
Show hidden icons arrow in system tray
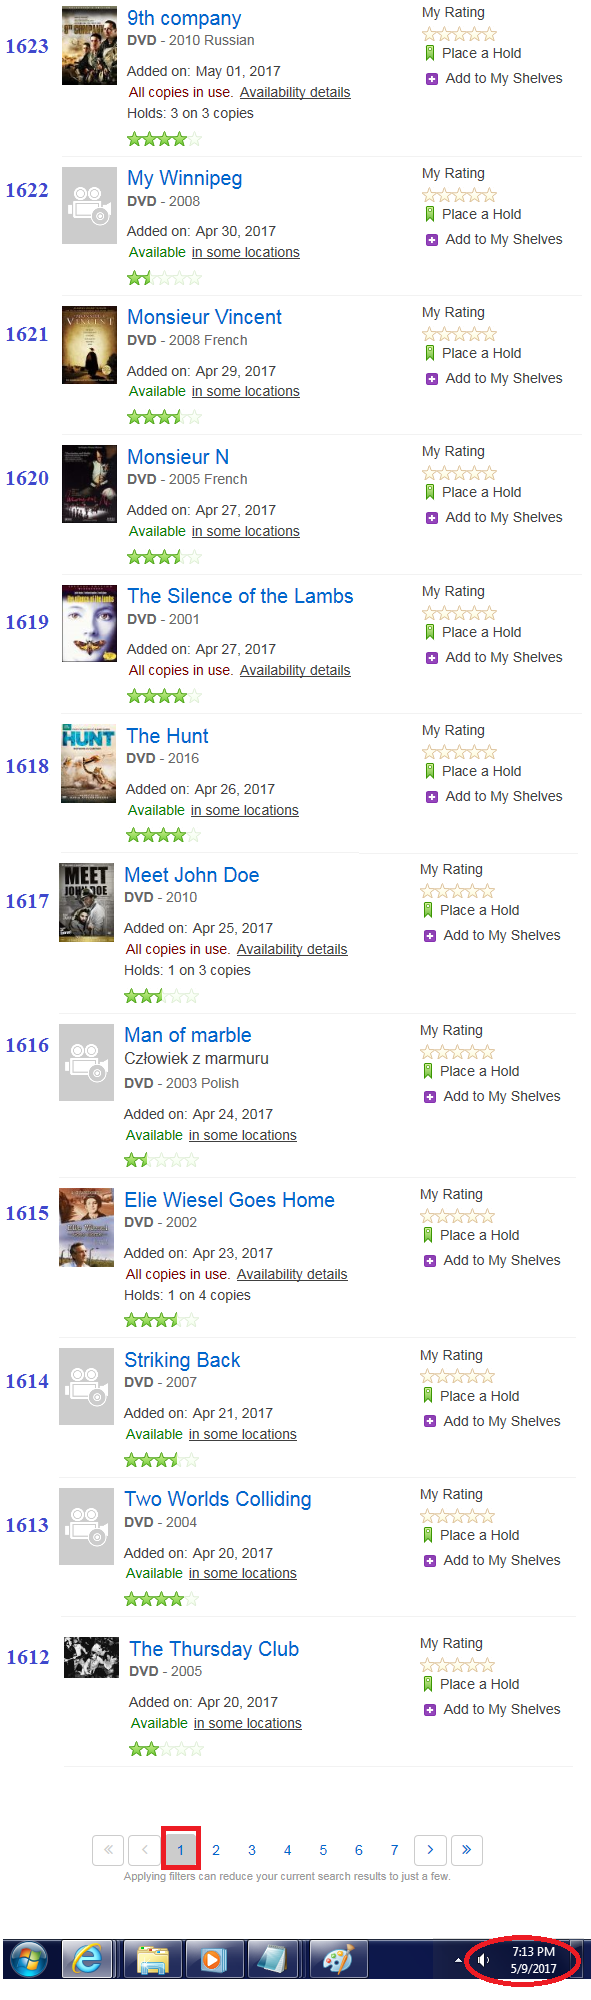point(459,1960)
